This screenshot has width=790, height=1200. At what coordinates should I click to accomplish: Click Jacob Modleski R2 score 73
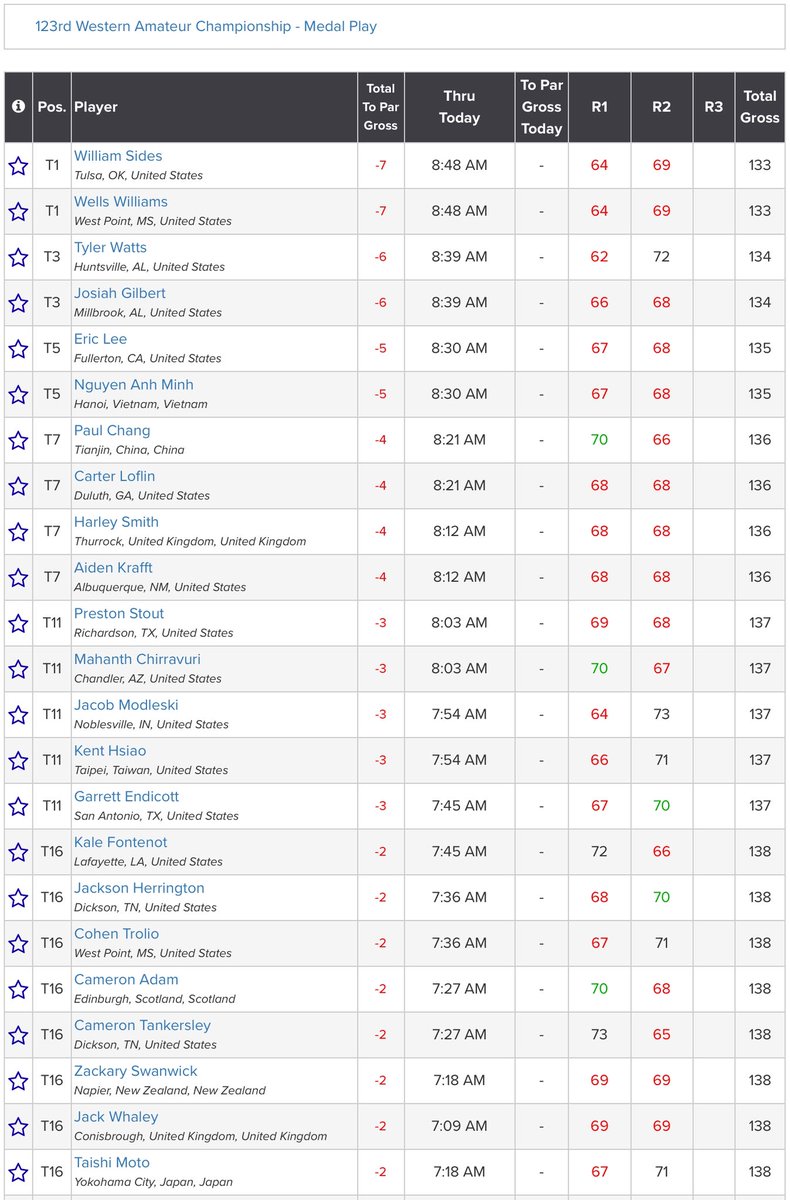point(661,715)
